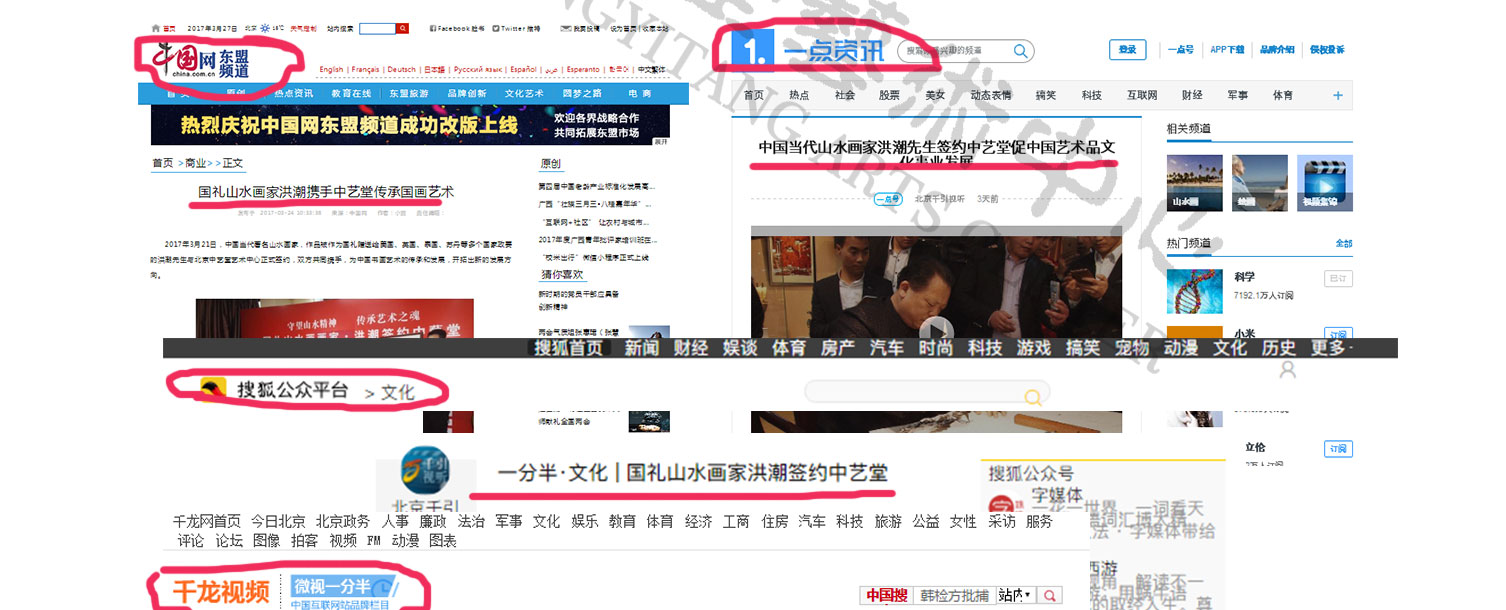1506x610 pixels.
Task: Click the home icon in China.com.cn top bar
Action: point(155,29)
